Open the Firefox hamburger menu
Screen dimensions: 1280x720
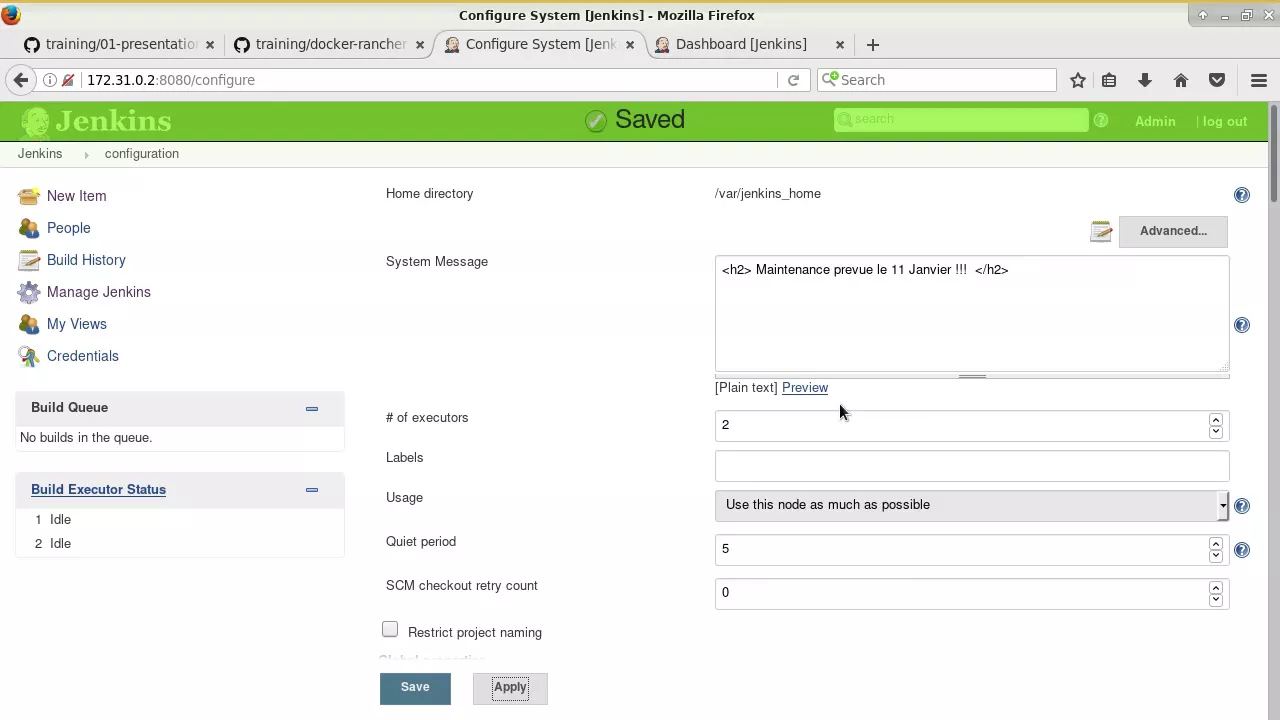tap(1259, 80)
